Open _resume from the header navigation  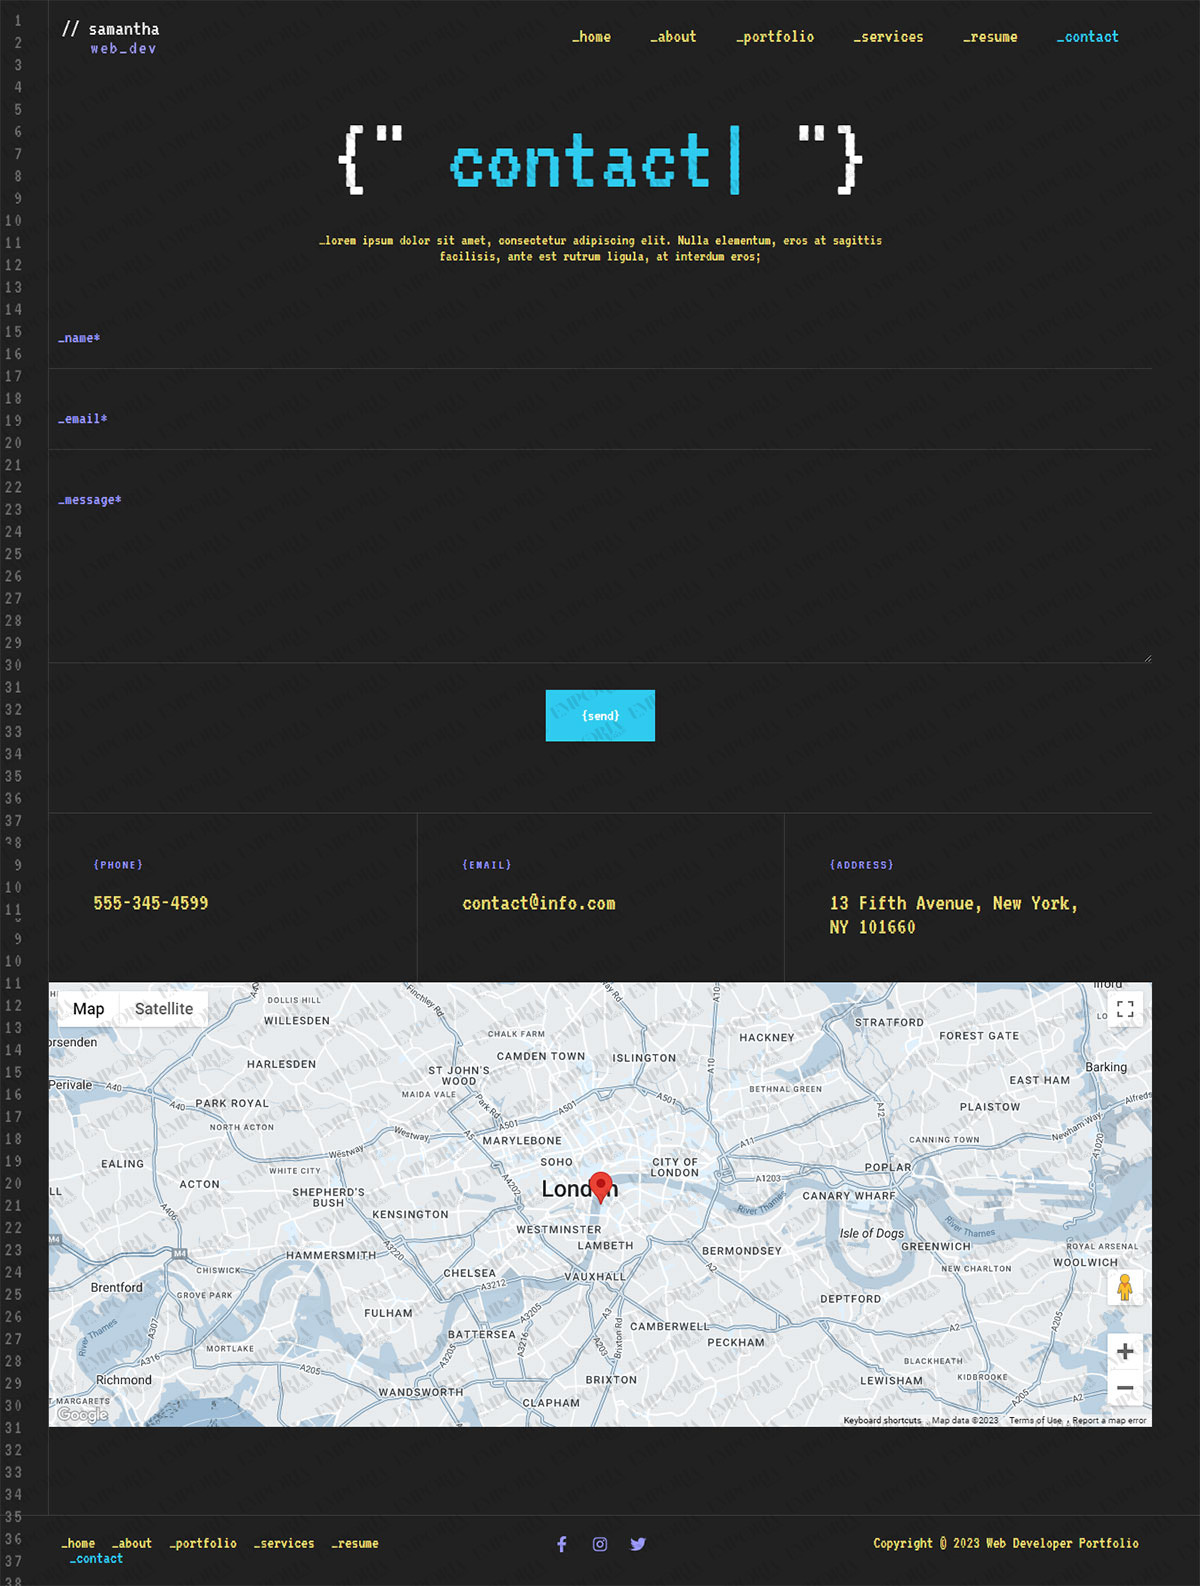990,37
